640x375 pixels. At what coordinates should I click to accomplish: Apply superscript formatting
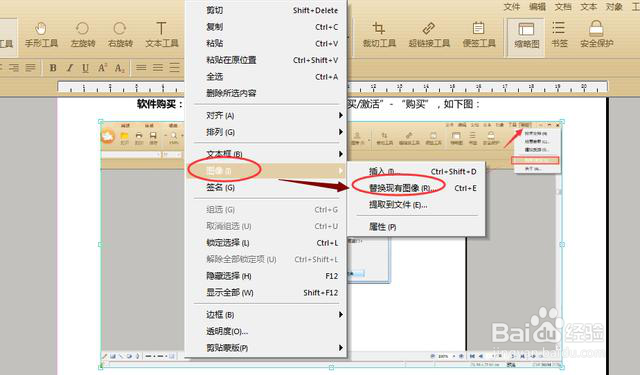click(102, 68)
